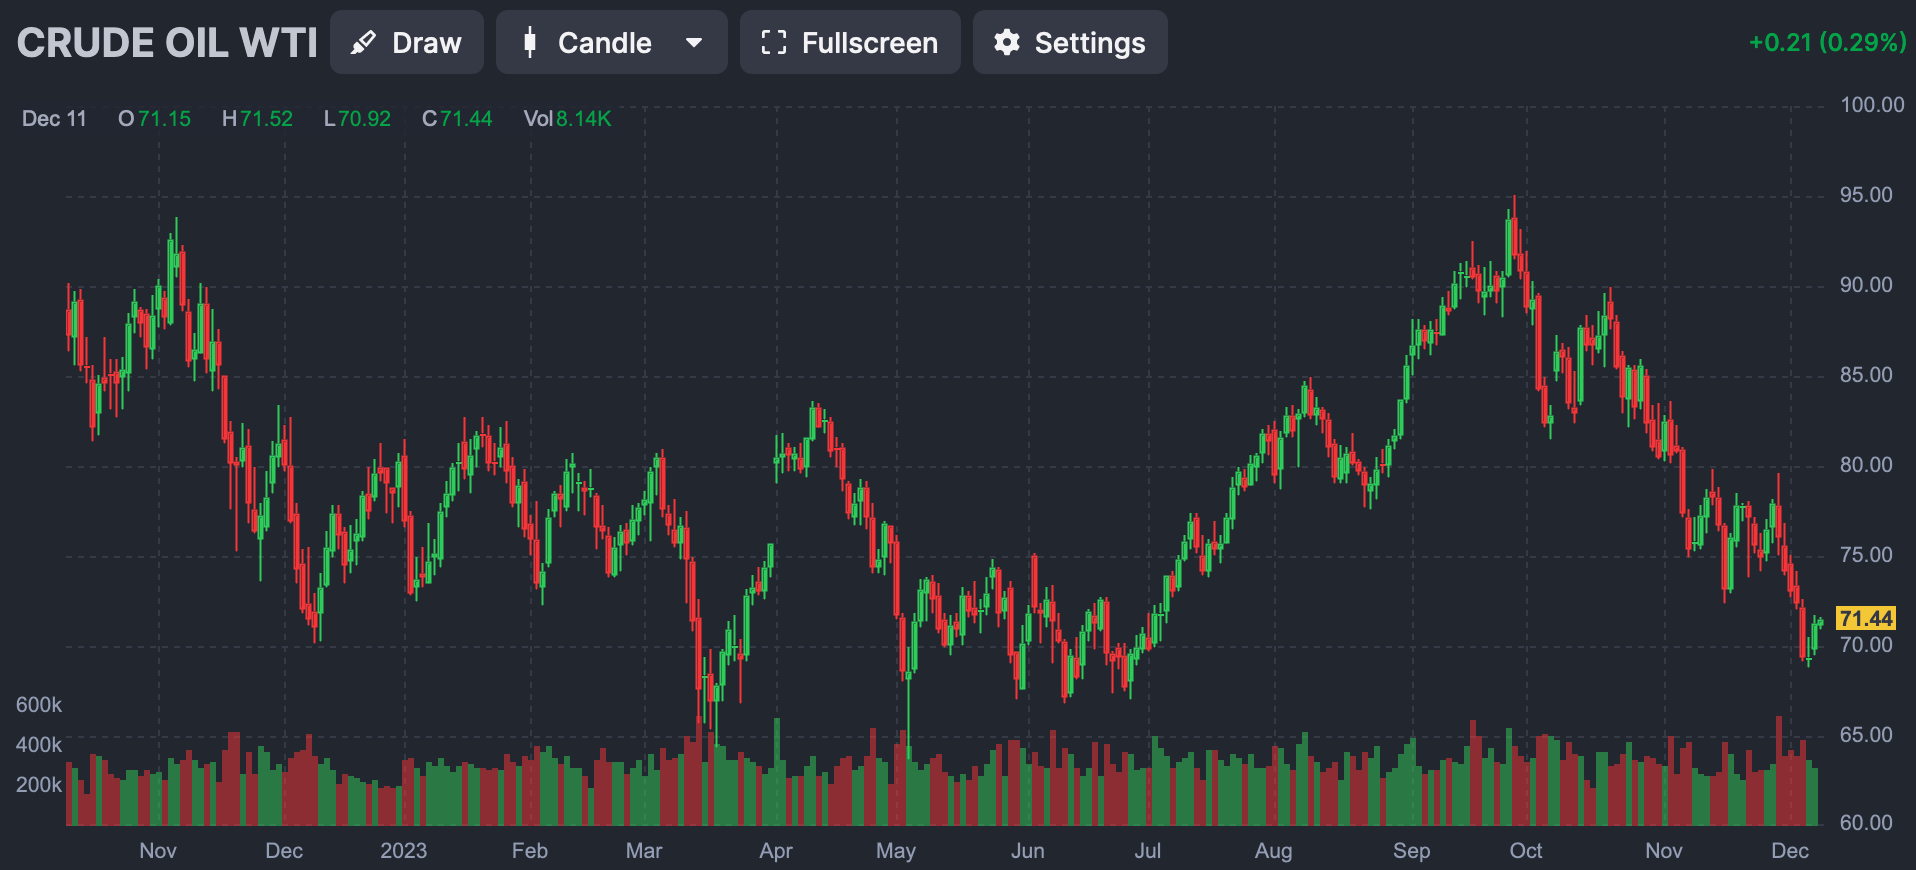Viewport: 1916px width, 870px height.
Task: Click the Fullscreen brackets icon
Action: [x=773, y=43]
